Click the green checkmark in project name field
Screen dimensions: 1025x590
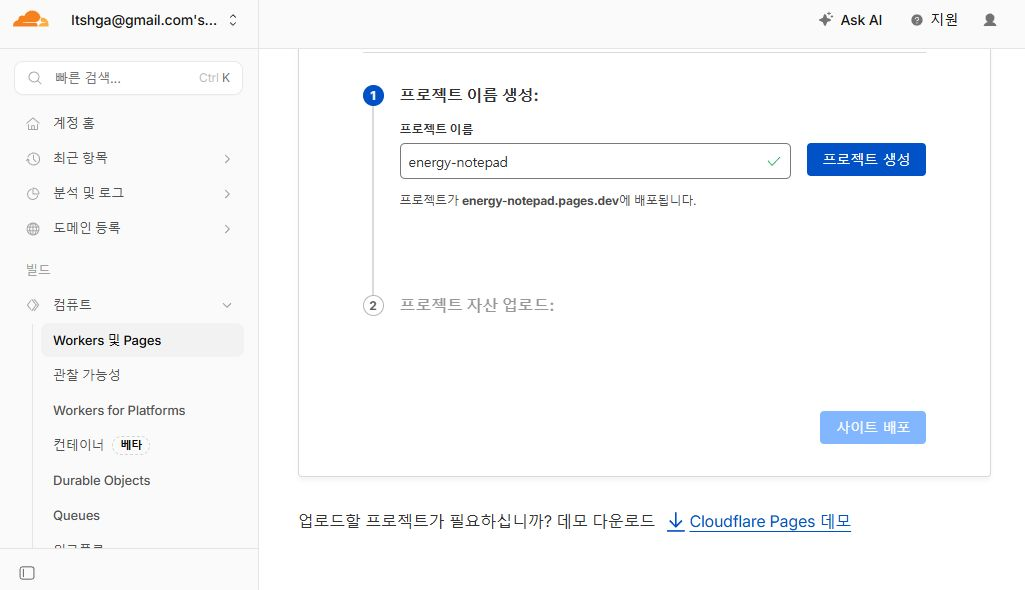coord(774,161)
